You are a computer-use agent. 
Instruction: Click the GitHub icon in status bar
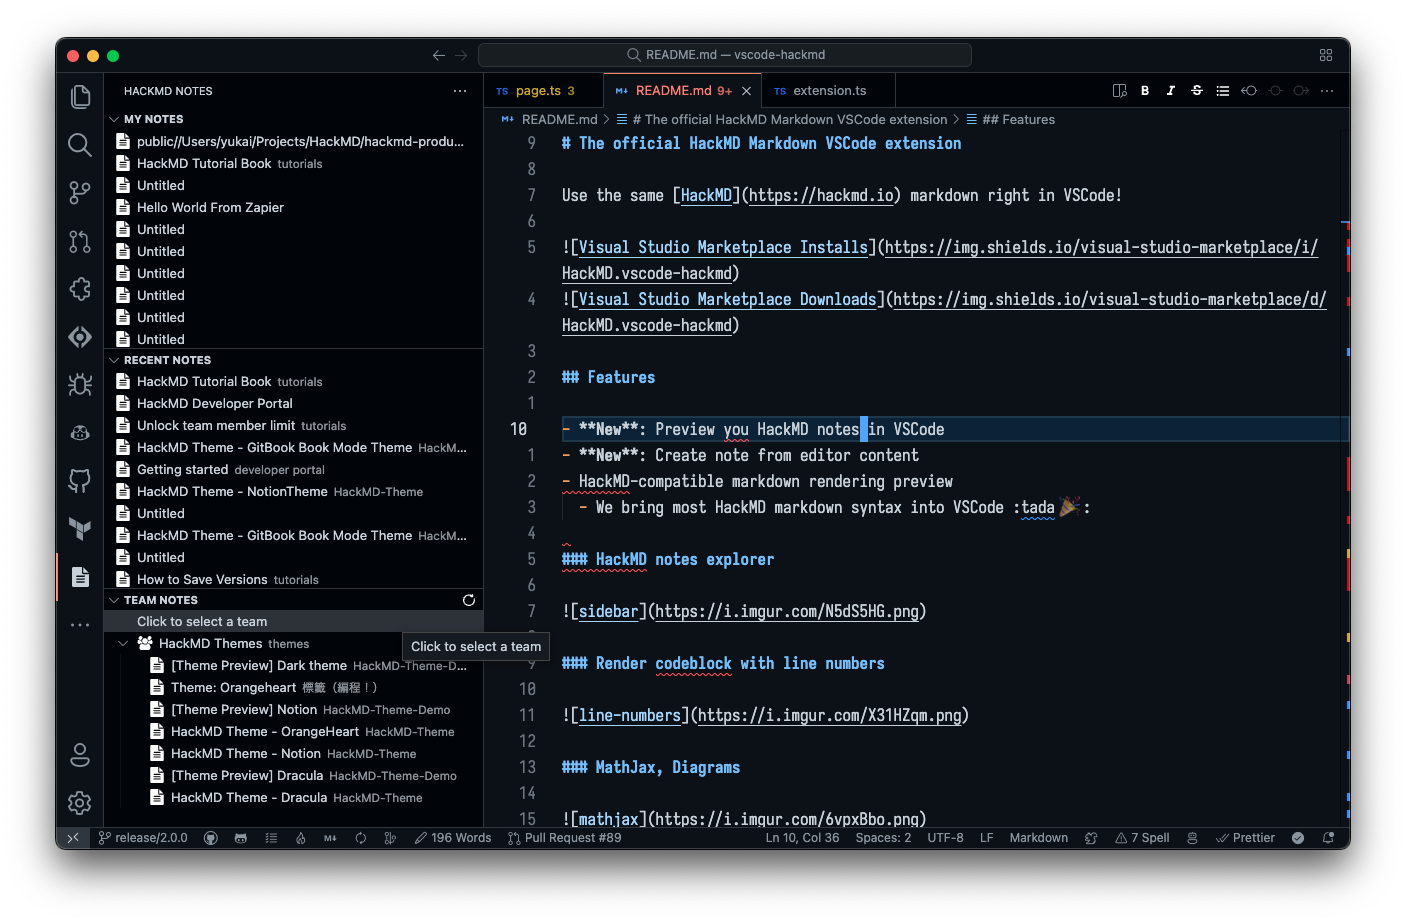click(x=211, y=838)
